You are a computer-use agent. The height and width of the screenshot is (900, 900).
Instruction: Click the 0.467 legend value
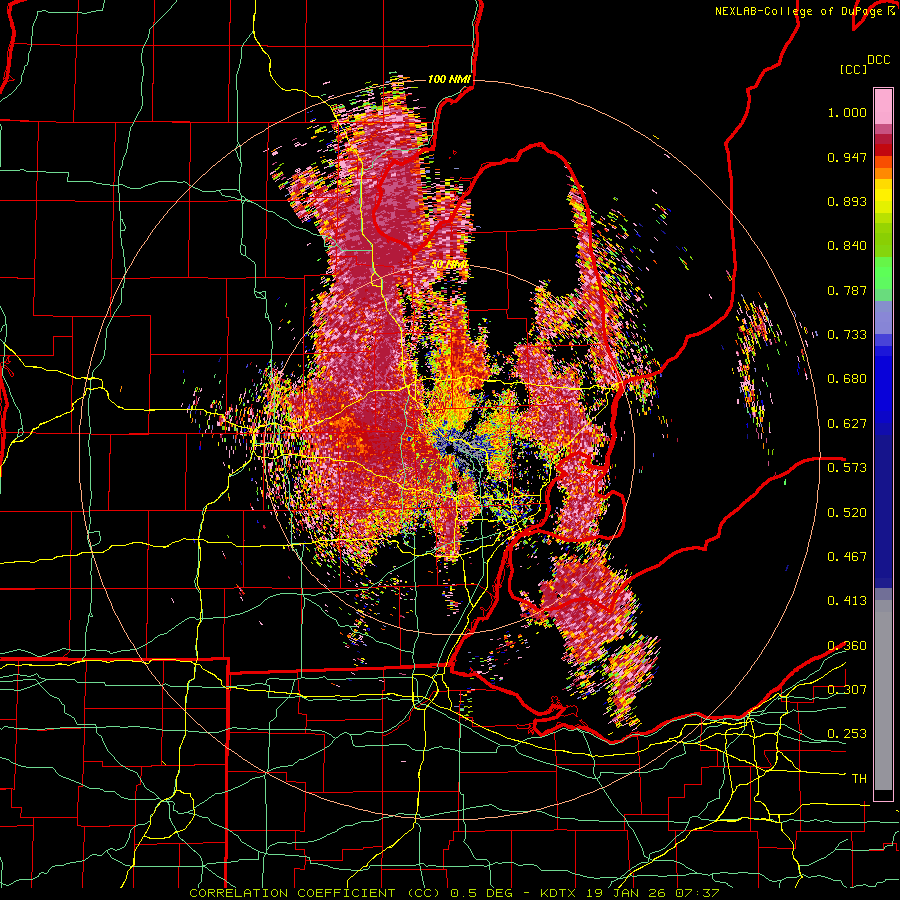tap(847, 556)
